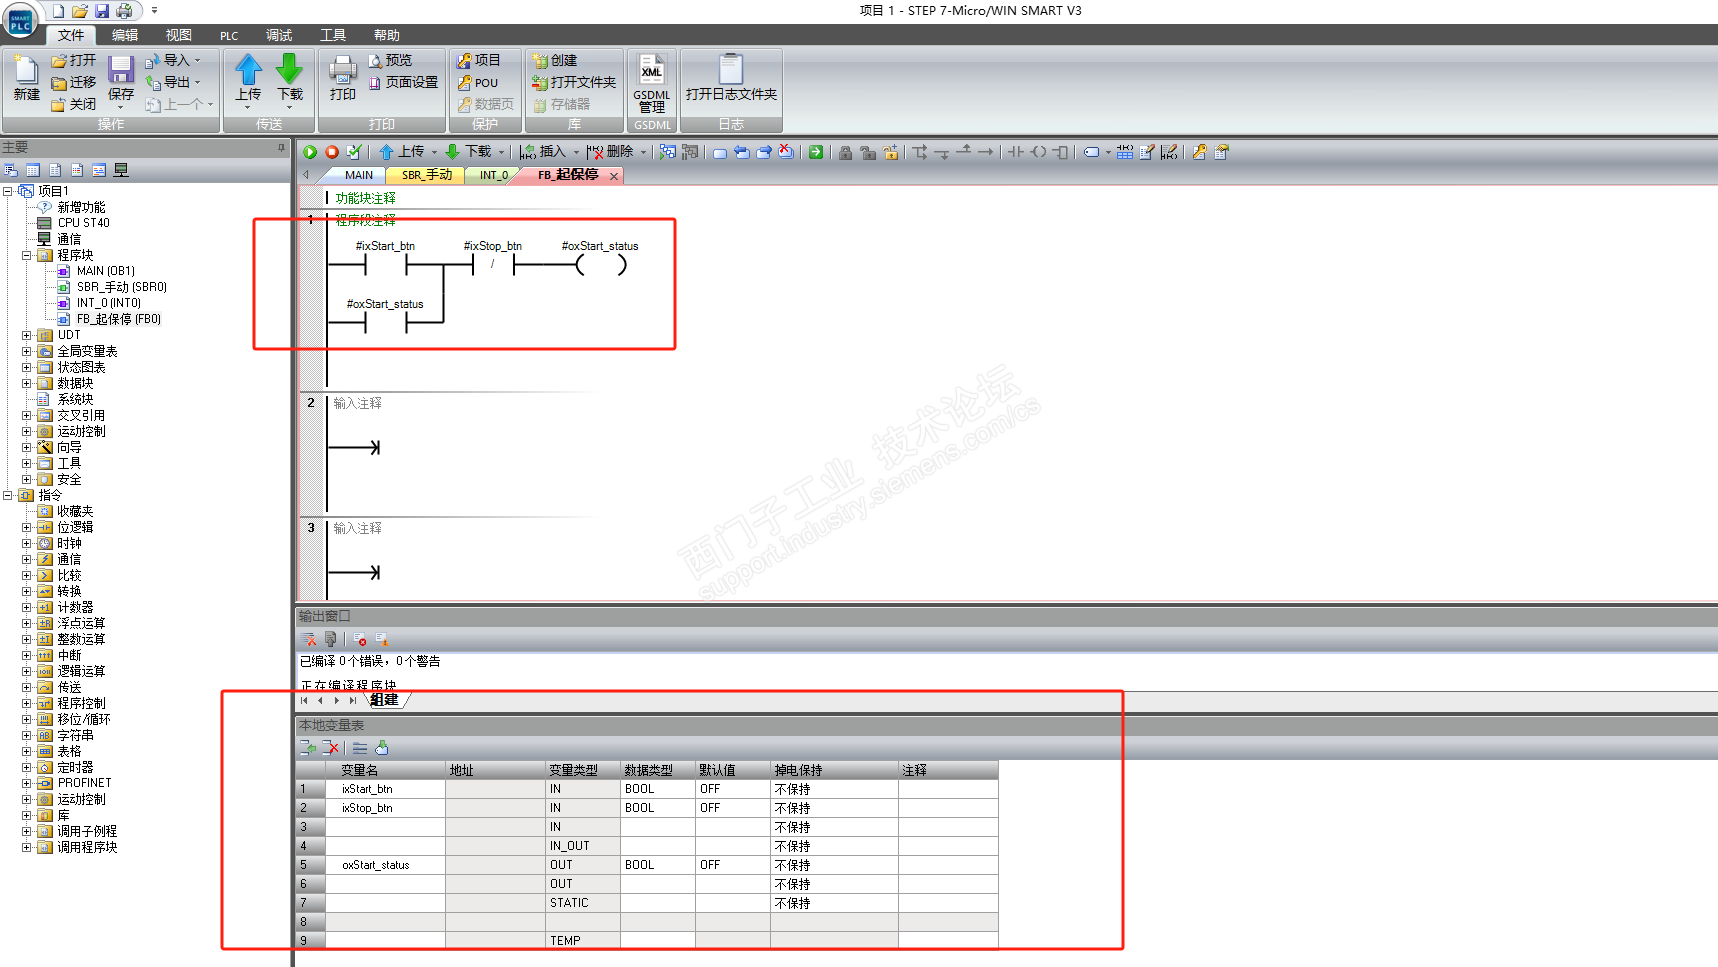Screen dimensions: 1718x967
Task: Select FB_起保停 (FB0) in the project tree
Action: (118, 319)
